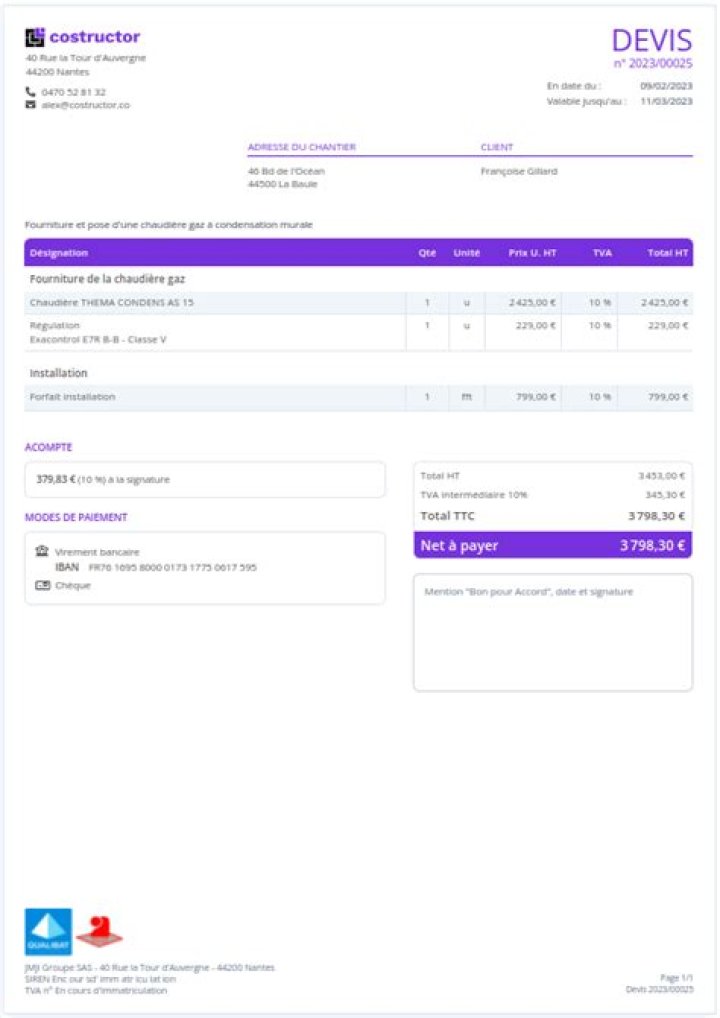Image resolution: width=720 pixels, height=1018 pixels.
Task: Open the alex@costructor.co email address
Action: 85,104
